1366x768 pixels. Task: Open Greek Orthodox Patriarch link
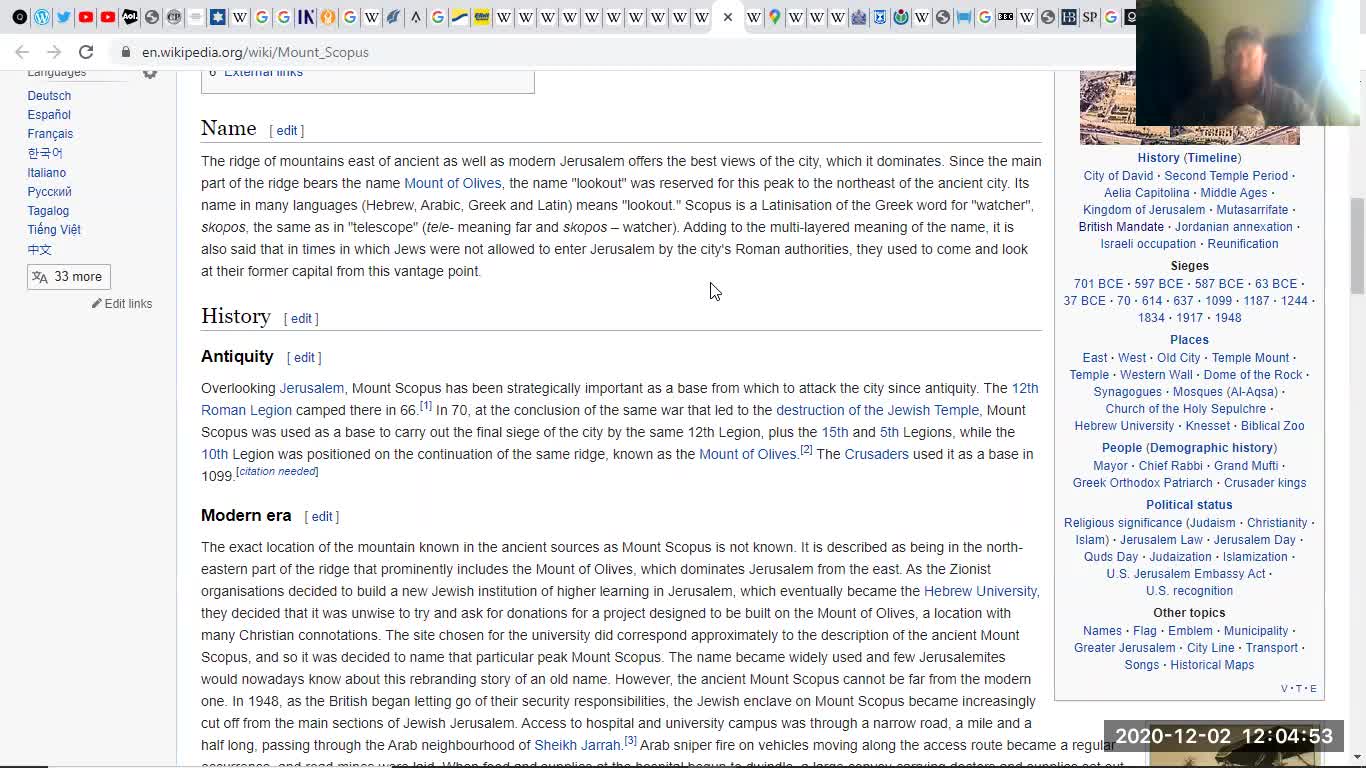coord(1142,483)
